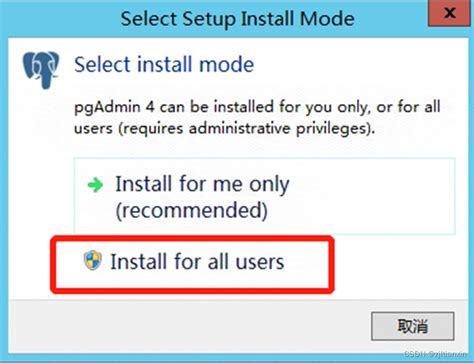Click the Select Setup Install Mode title bar
The height and width of the screenshot is (363, 474).
click(237, 18)
